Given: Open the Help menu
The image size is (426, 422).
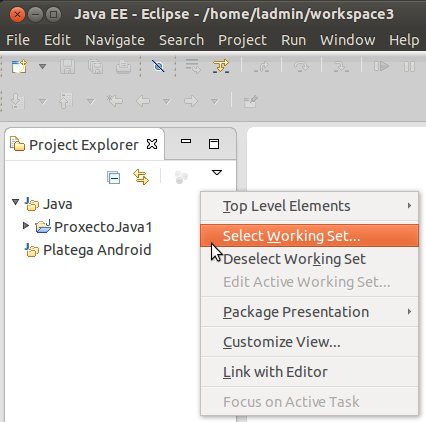Looking at the screenshot, I should (404, 40).
